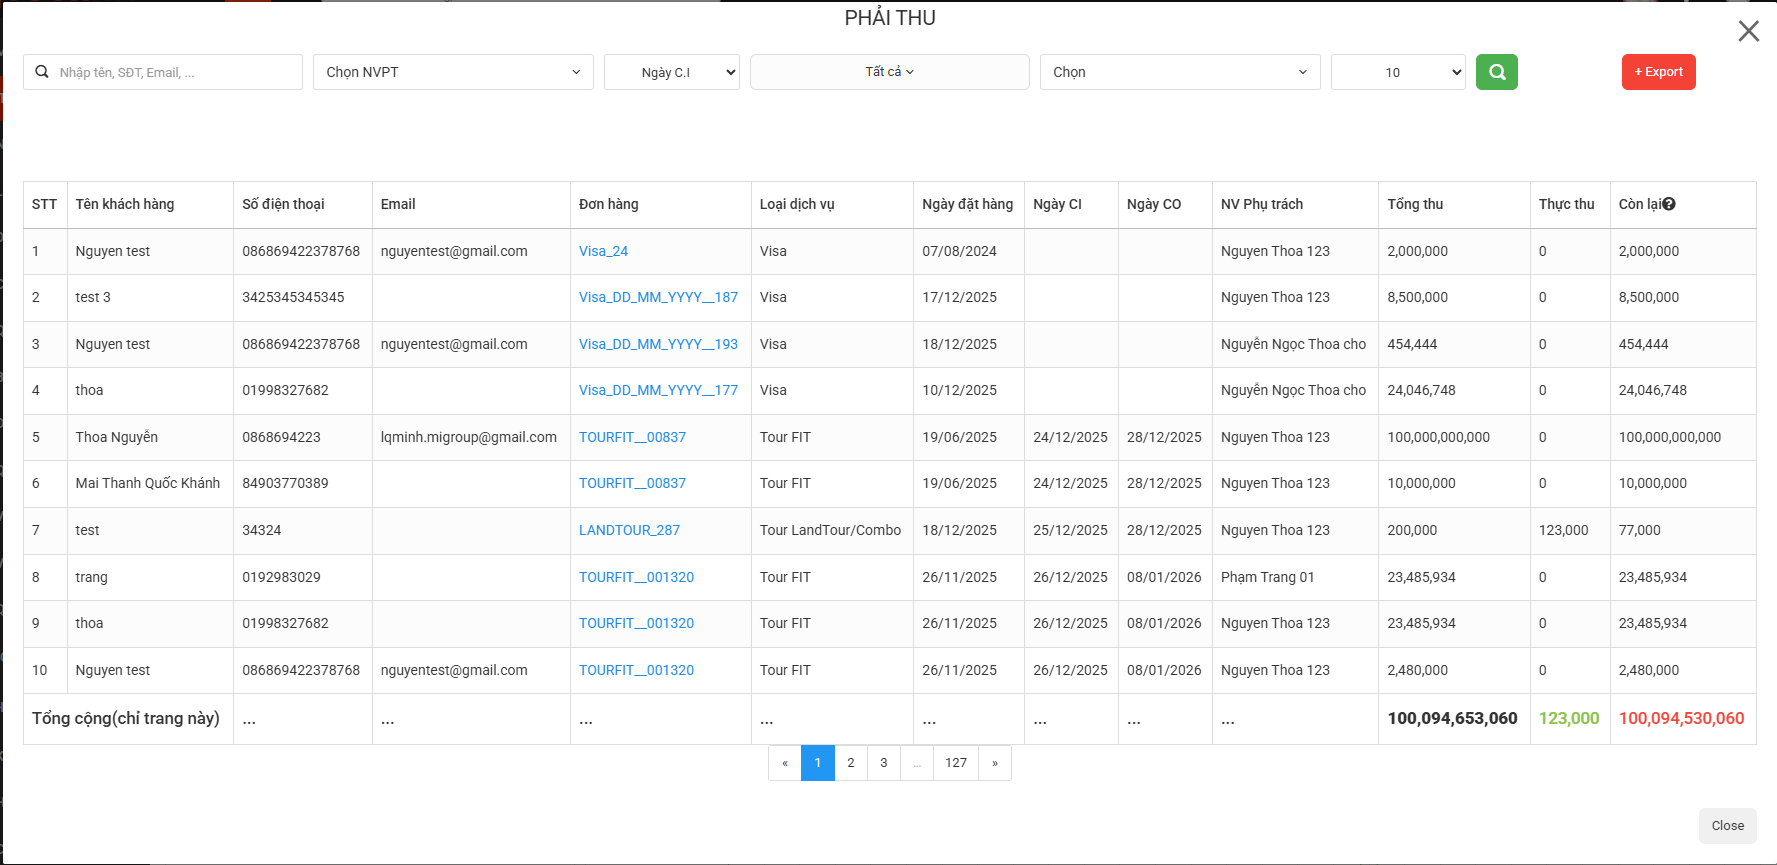Expand the Chọn select box

pos(1179,72)
